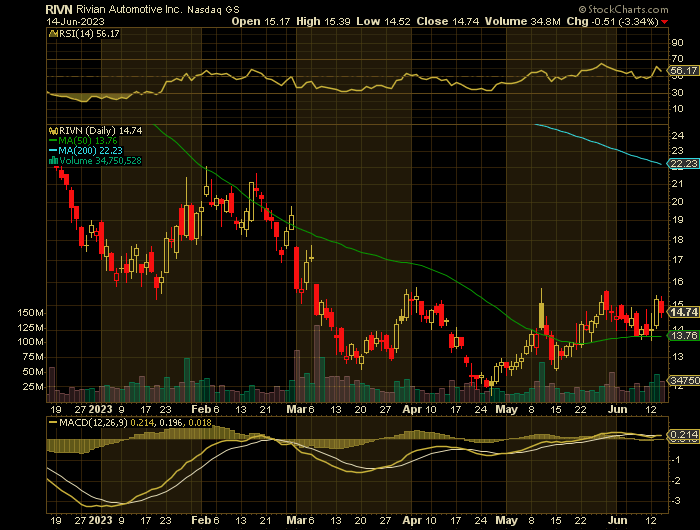Click the 75M volume axis label
Viewport: 700px width, 530px height.
click(x=33, y=357)
